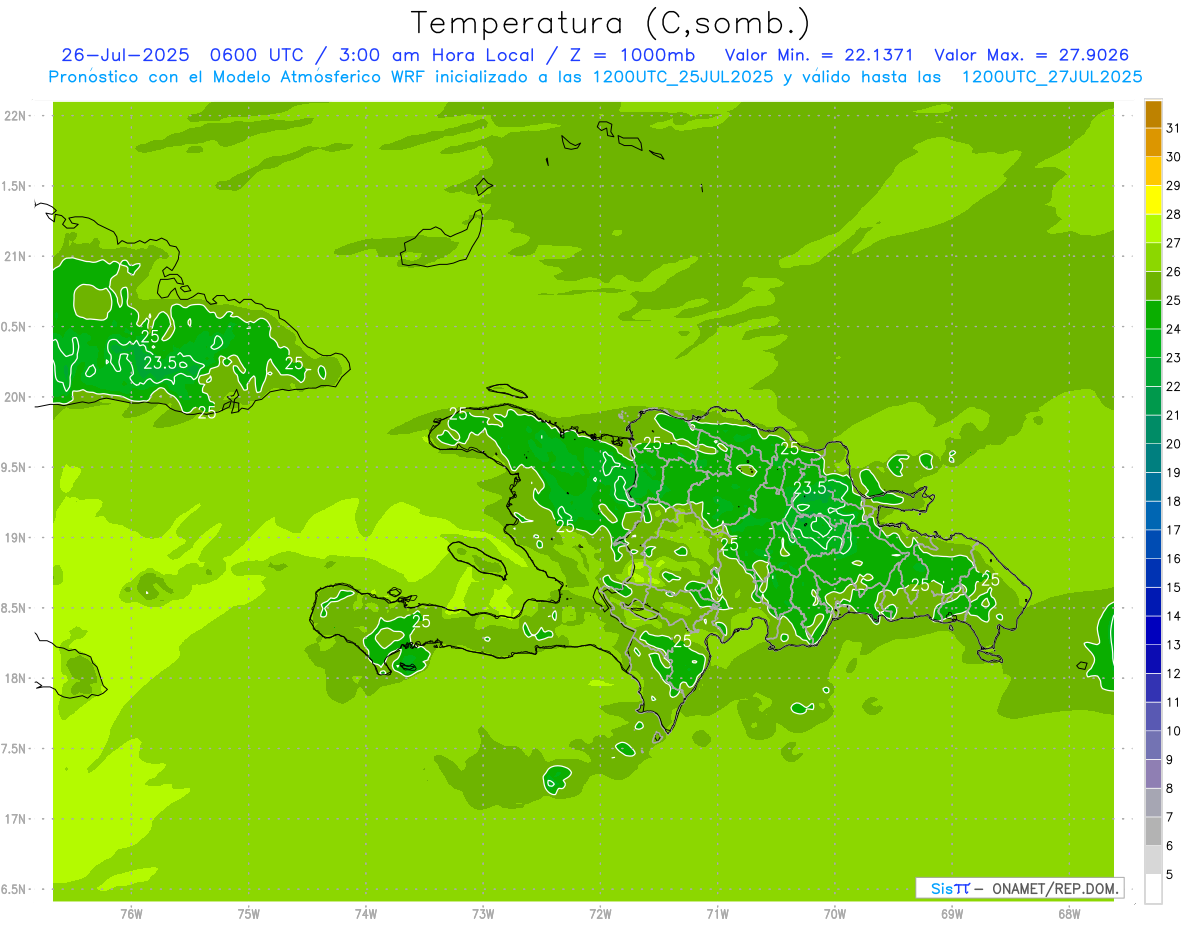Click the color bar segment between 26 and 27
1200x927 pixels.
pos(1153,257)
